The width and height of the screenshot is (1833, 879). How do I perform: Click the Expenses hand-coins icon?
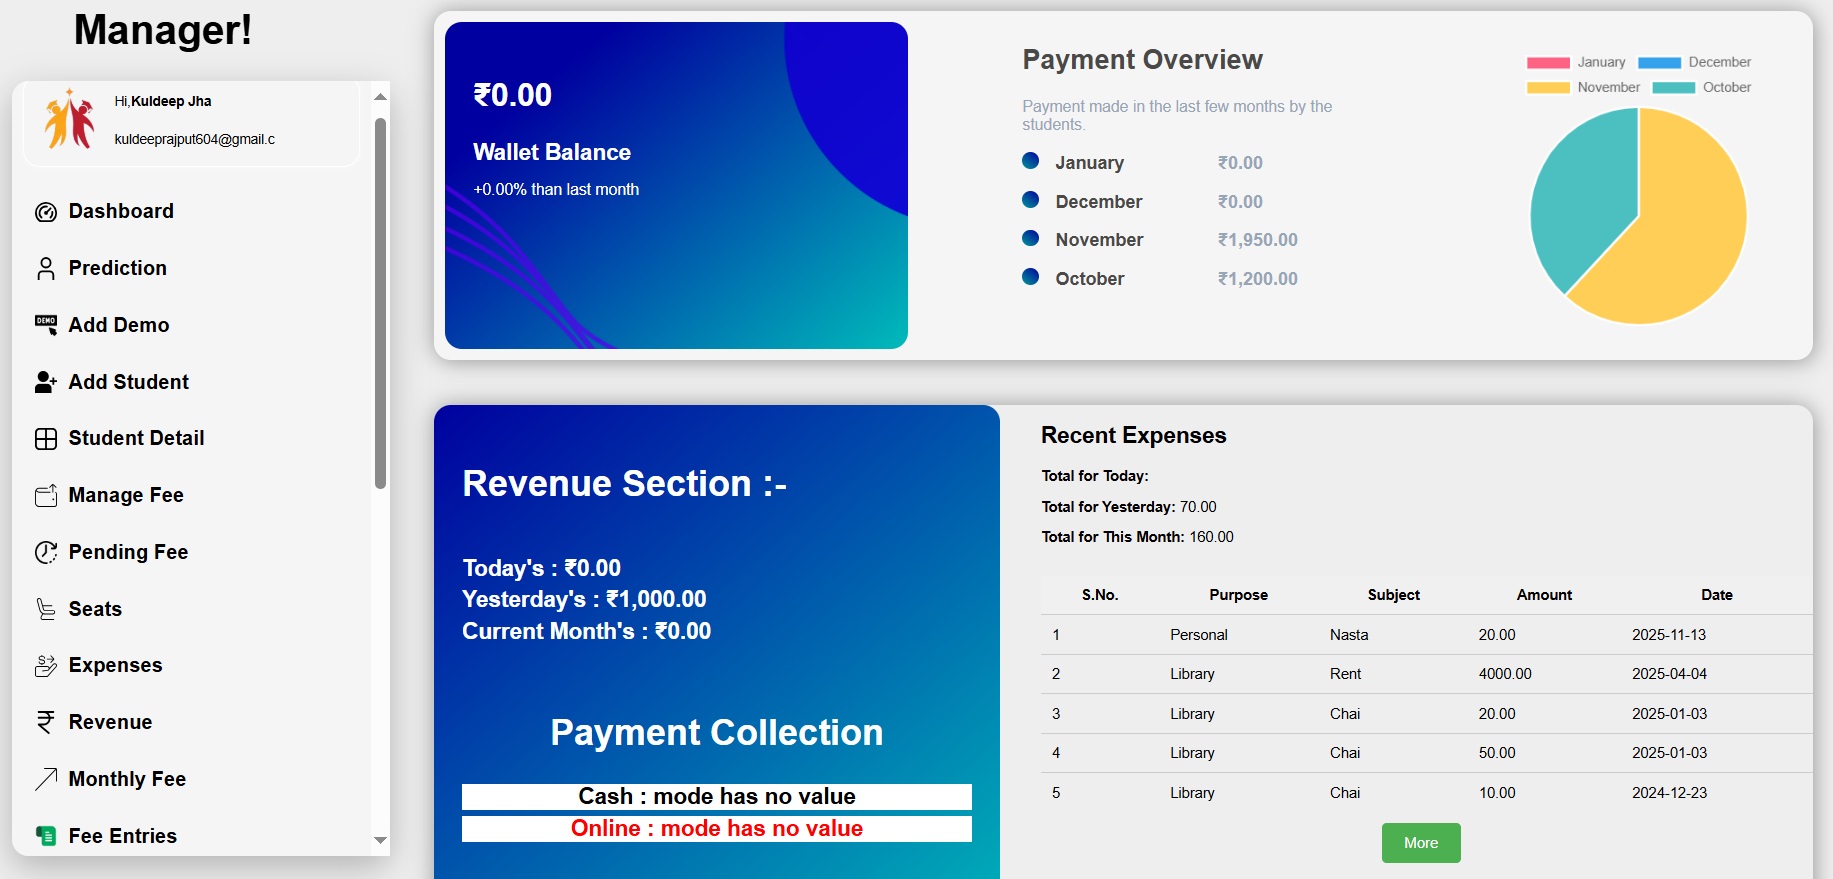pyautogui.click(x=46, y=666)
